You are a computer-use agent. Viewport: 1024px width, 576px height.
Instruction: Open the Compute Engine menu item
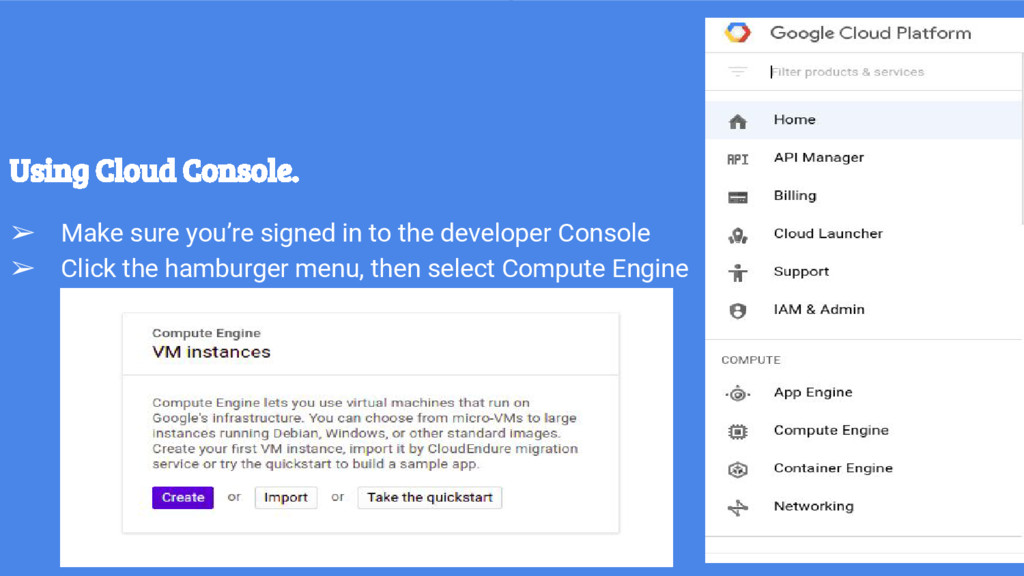863,430
